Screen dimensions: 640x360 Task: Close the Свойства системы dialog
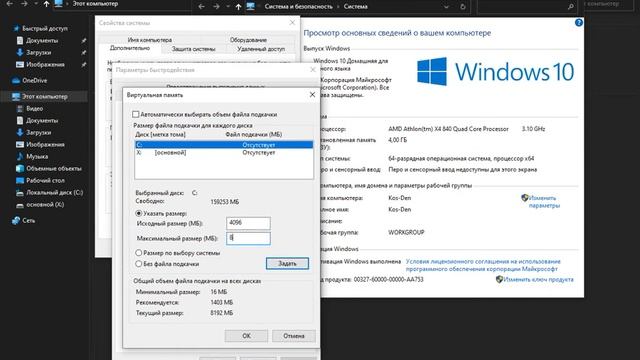point(292,23)
